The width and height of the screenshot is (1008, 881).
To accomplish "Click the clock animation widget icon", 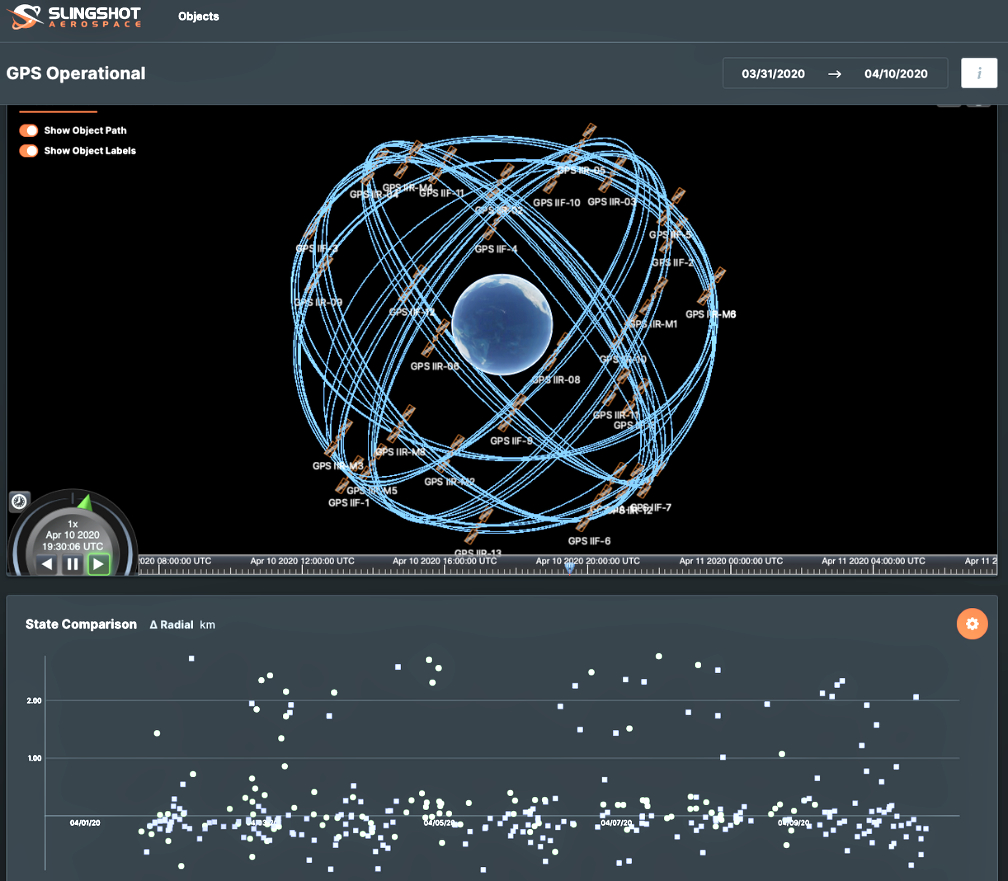I will (x=19, y=502).
